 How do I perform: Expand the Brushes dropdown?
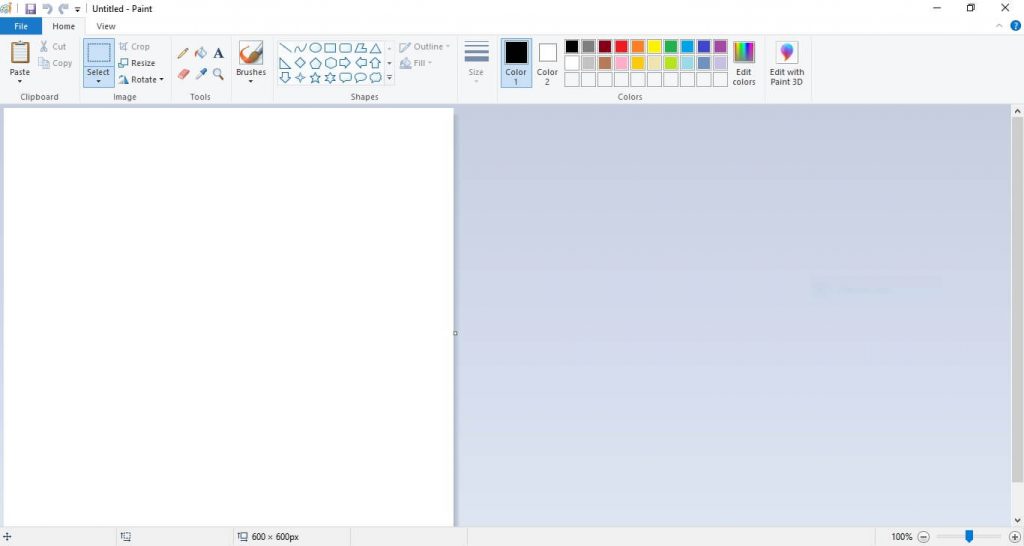point(251,81)
